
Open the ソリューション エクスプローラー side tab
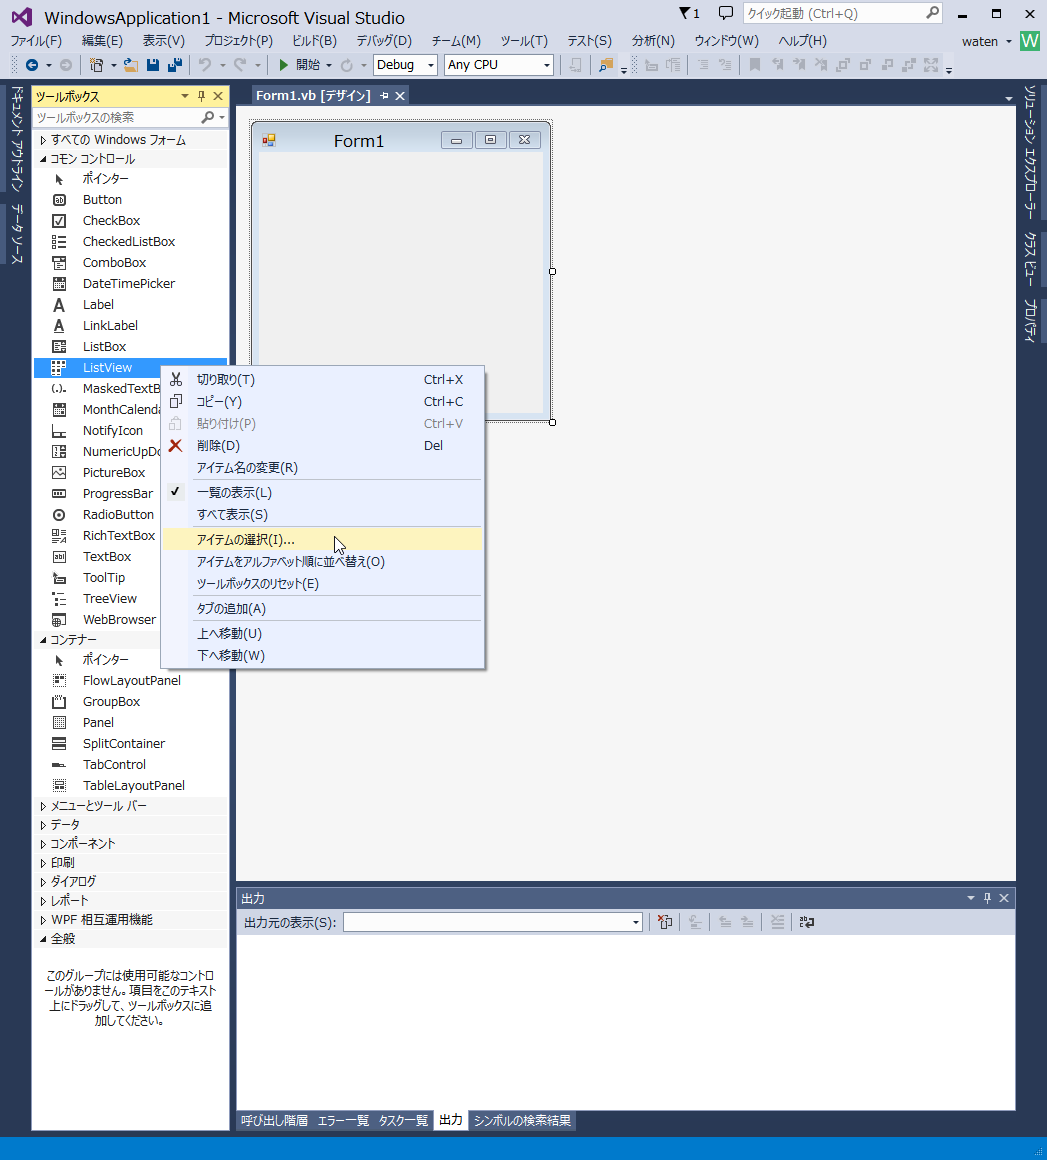click(1030, 152)
